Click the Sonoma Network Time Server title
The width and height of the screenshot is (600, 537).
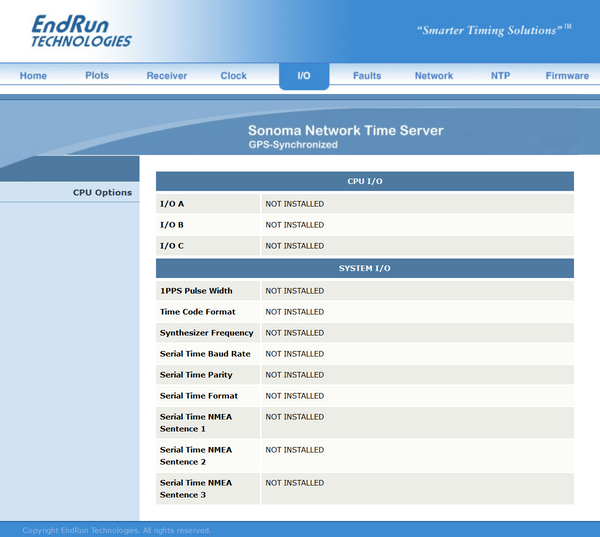point(346,131)
